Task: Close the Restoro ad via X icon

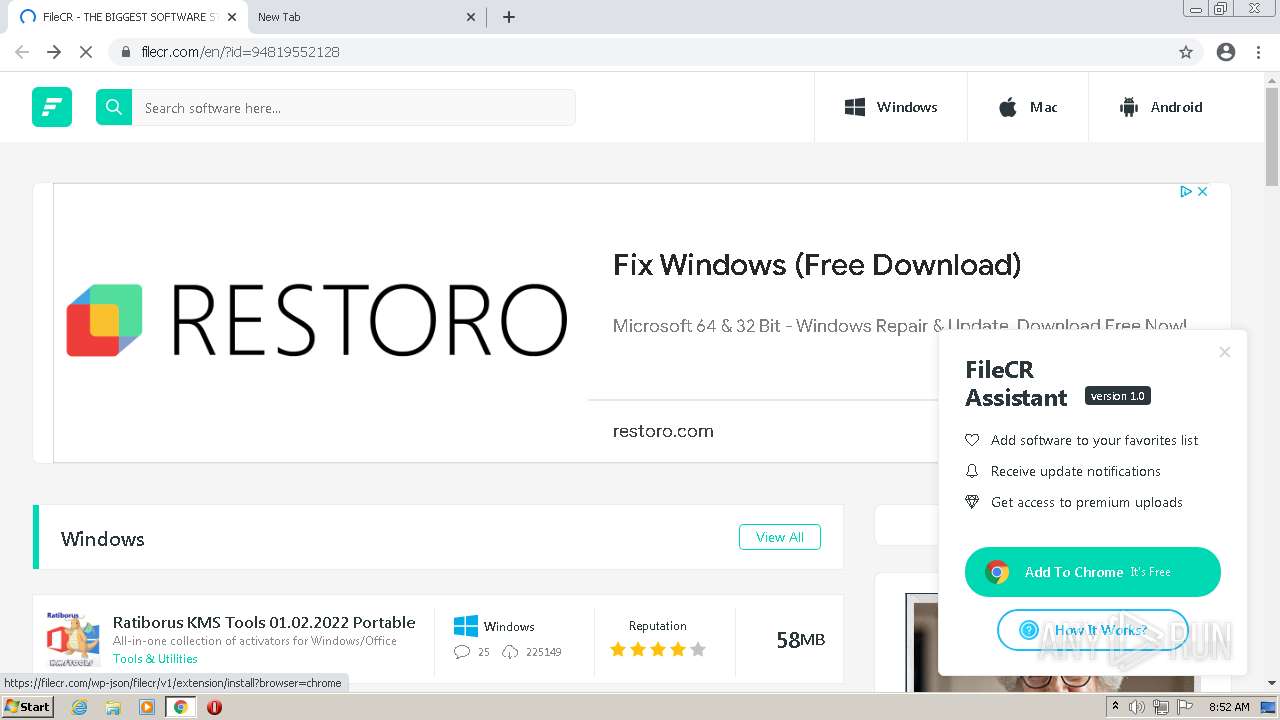Action: [x=1203, y=191]
